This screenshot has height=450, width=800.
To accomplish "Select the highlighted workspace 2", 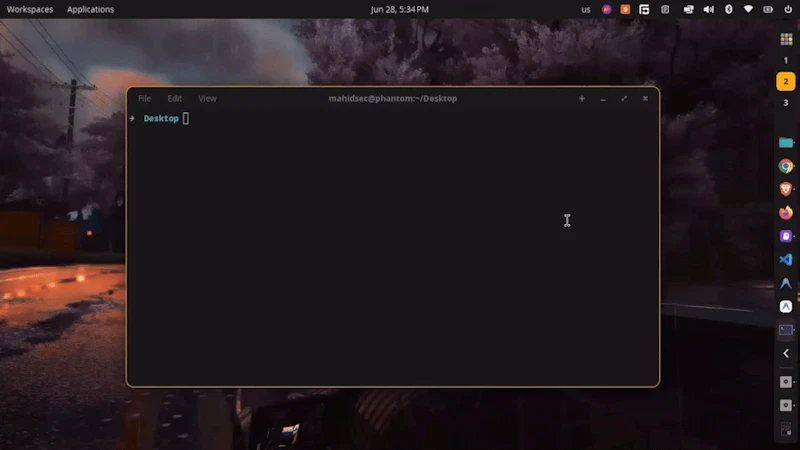I will pos(786,82).
